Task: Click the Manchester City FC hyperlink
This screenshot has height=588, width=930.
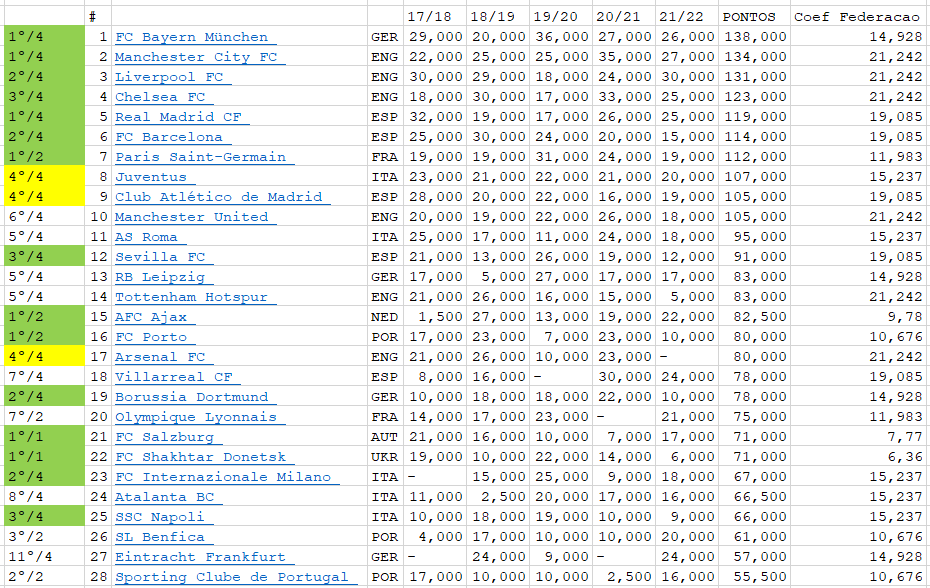Action: [195, 57]
